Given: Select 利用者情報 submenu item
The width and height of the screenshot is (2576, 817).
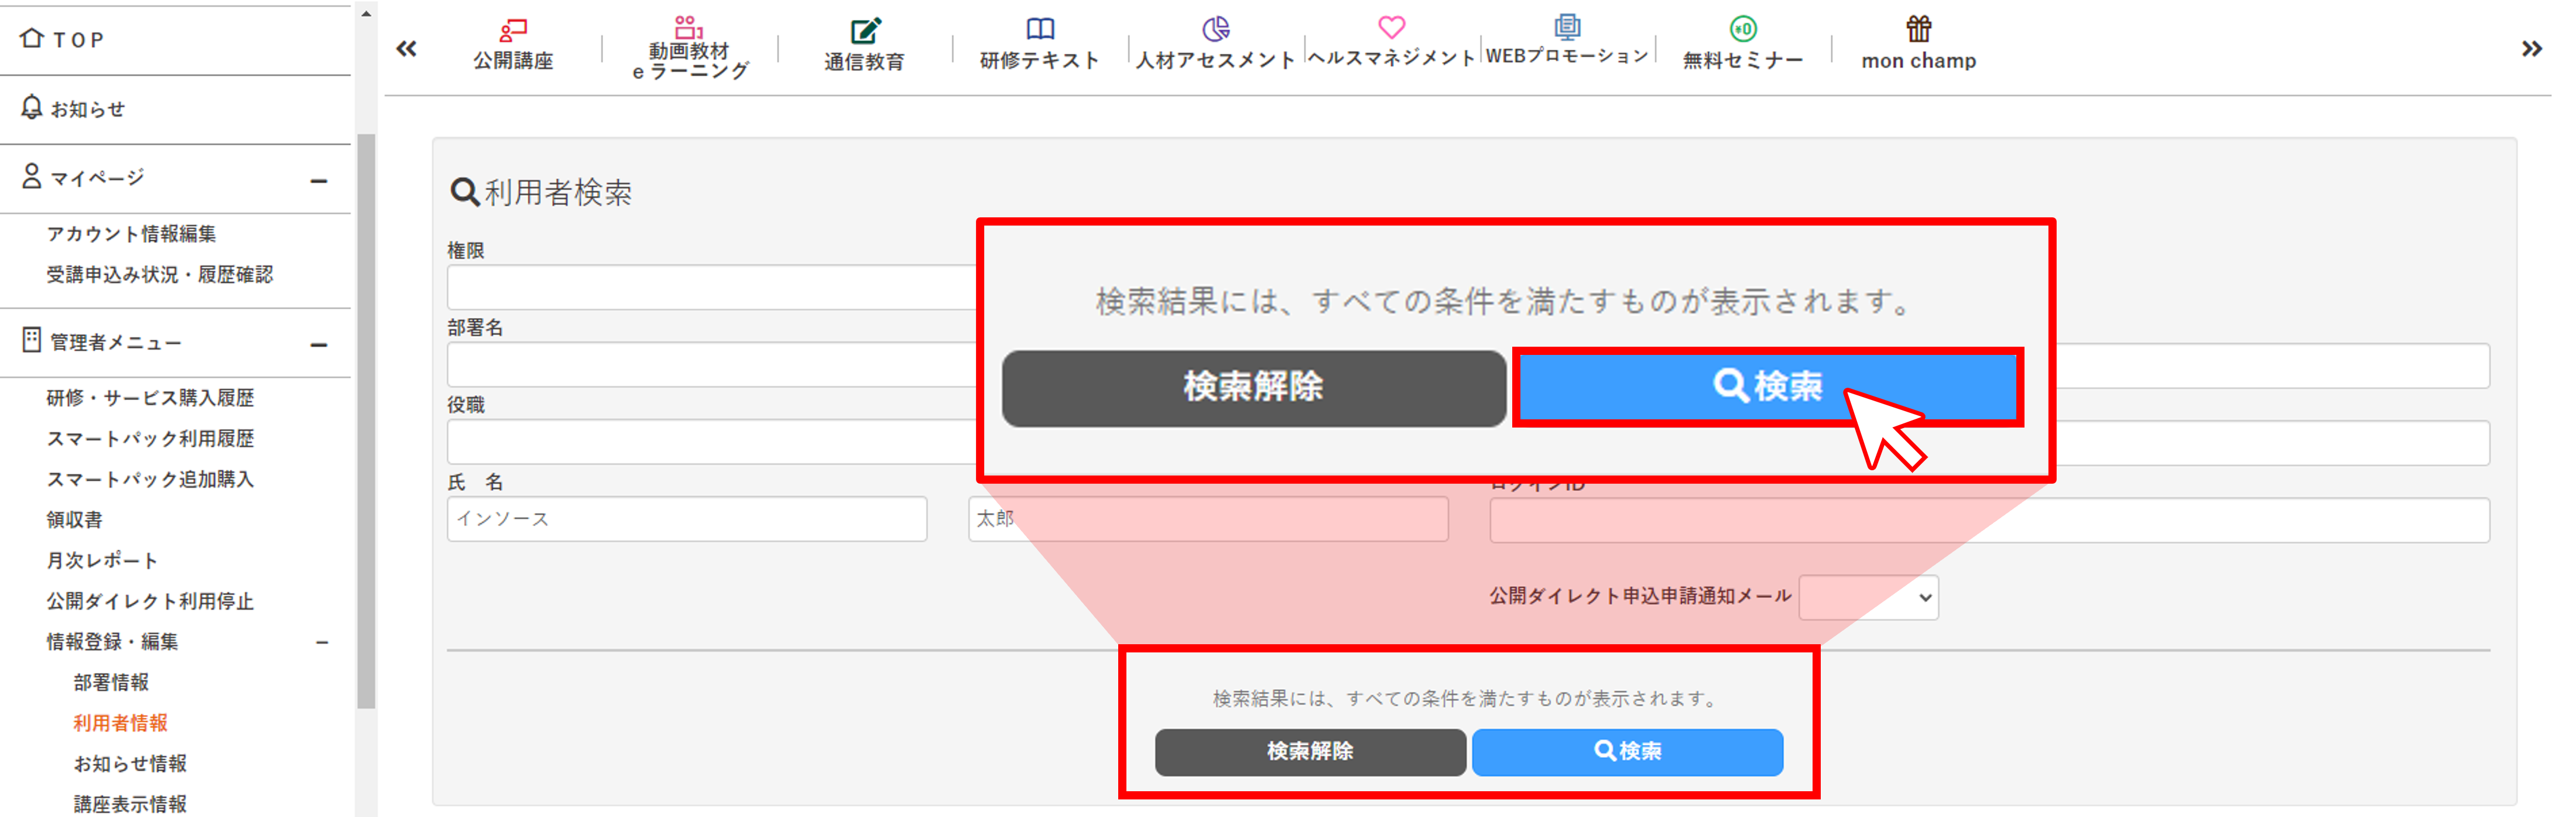Looking at the screenshot, I should point(120,723).
